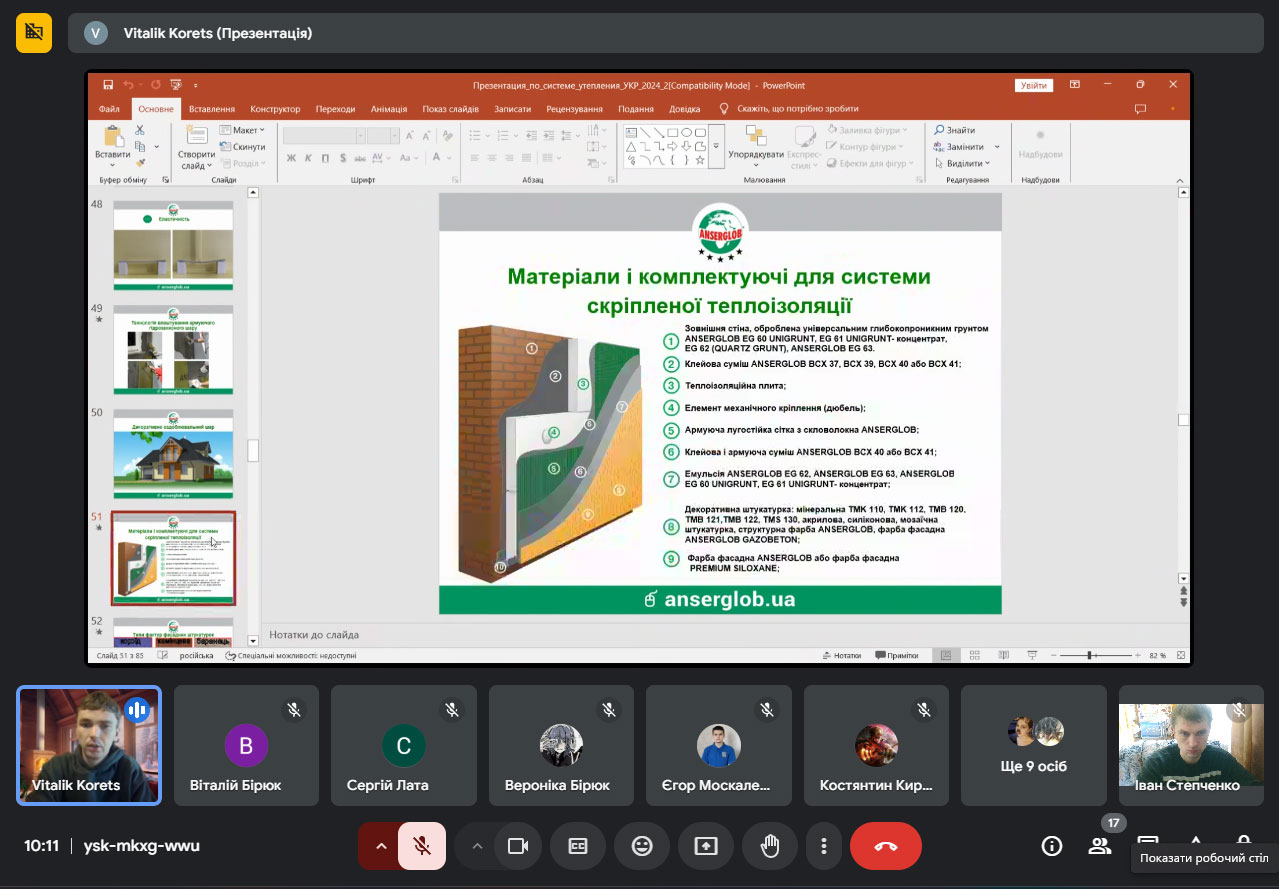The image size is (1279, 889).
Task: Open the Контур фігури outline dropdown
Action: coord(866,146)
